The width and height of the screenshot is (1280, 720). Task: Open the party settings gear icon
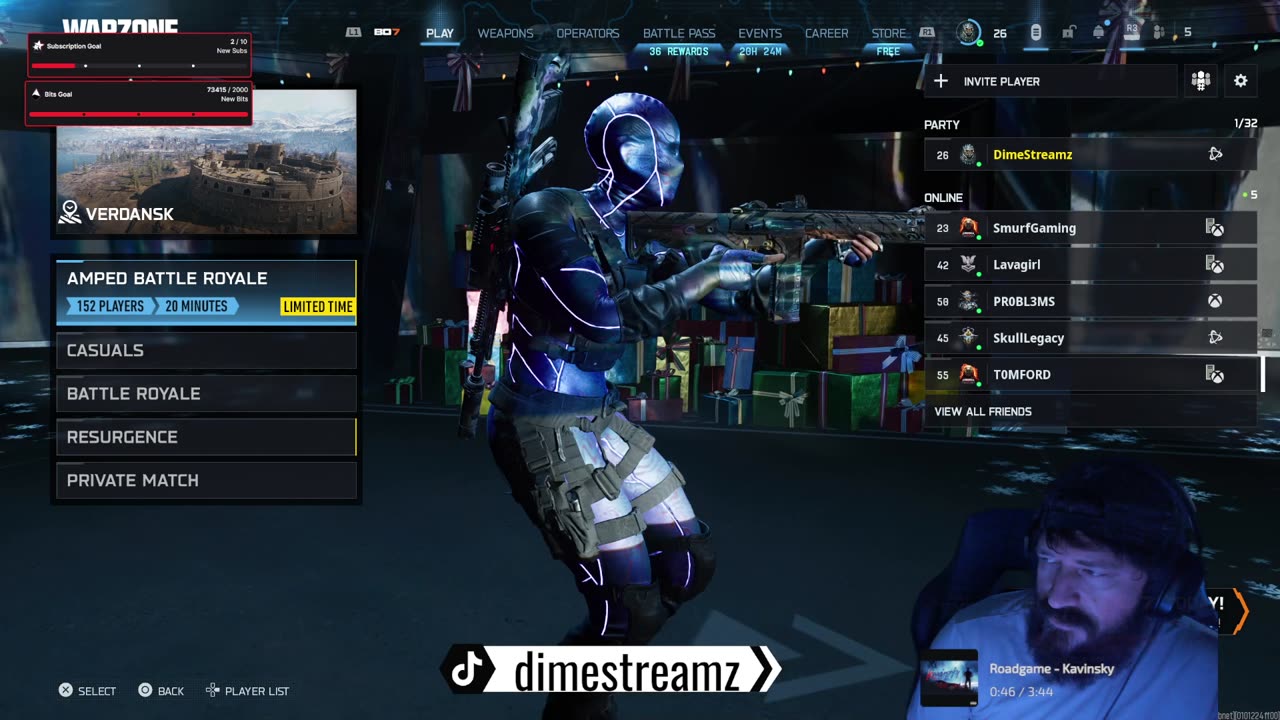coord(1240,81)
